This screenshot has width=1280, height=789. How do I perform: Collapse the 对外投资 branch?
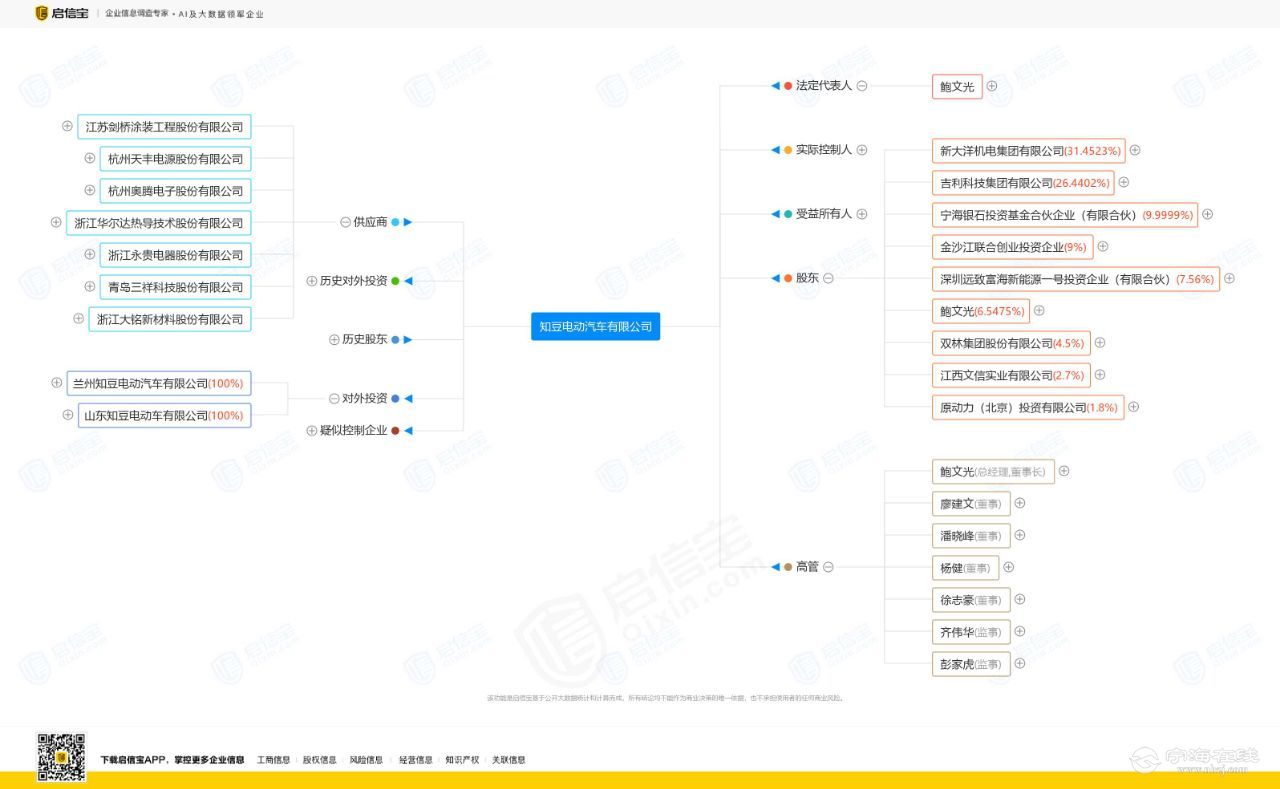tap(334, 398)
